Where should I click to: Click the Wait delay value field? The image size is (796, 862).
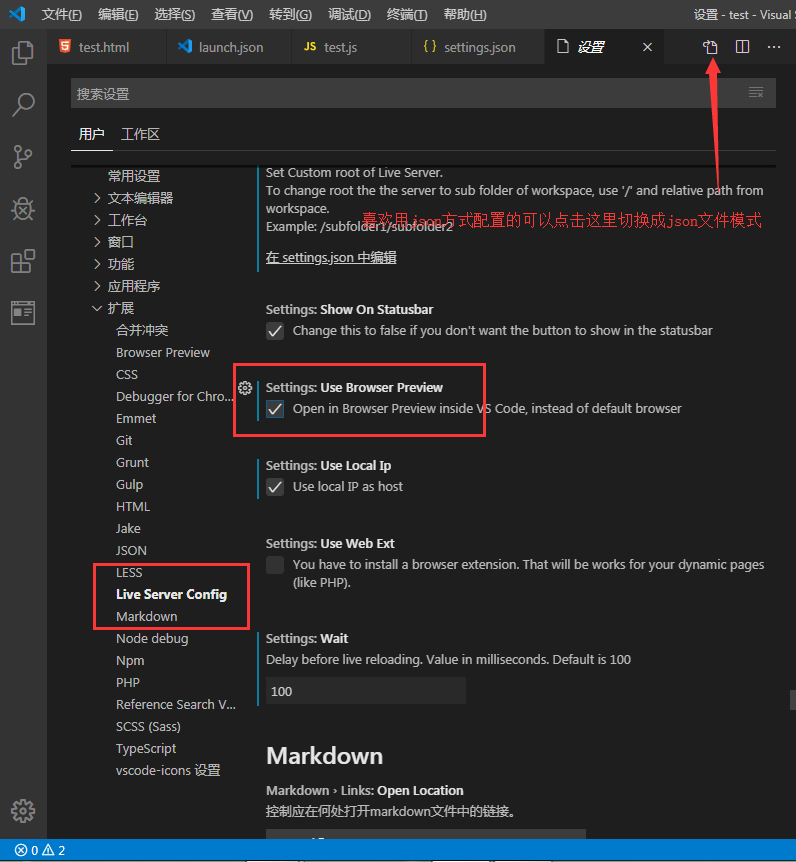[x=366, y=691]
